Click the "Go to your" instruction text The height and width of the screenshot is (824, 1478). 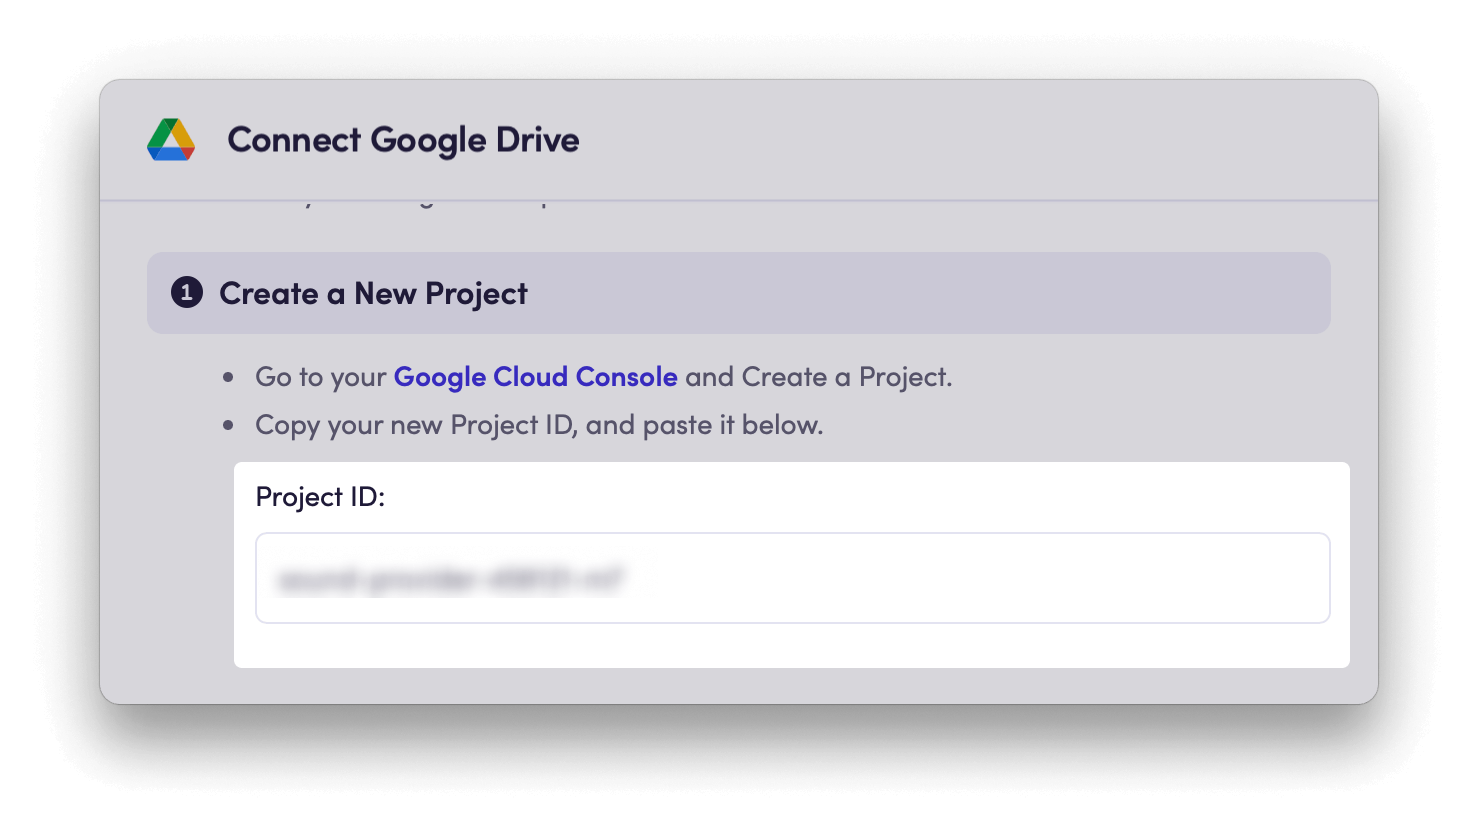point(320,377)
